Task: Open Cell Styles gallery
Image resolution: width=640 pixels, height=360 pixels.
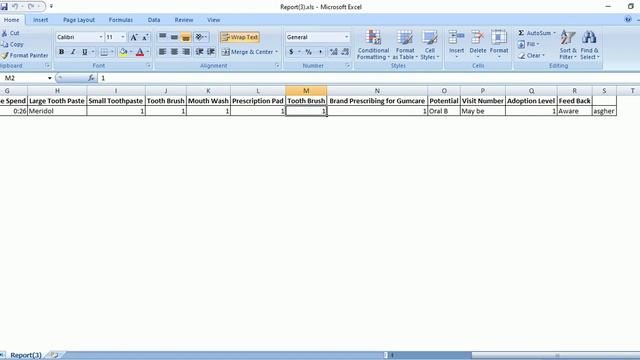Action: (x=430, y=45)
